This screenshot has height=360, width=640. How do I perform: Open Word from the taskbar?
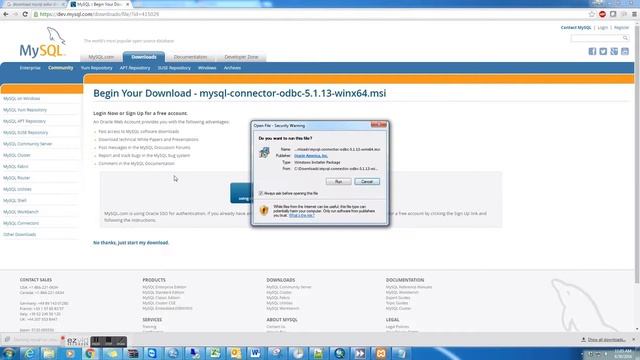point(256,353)
